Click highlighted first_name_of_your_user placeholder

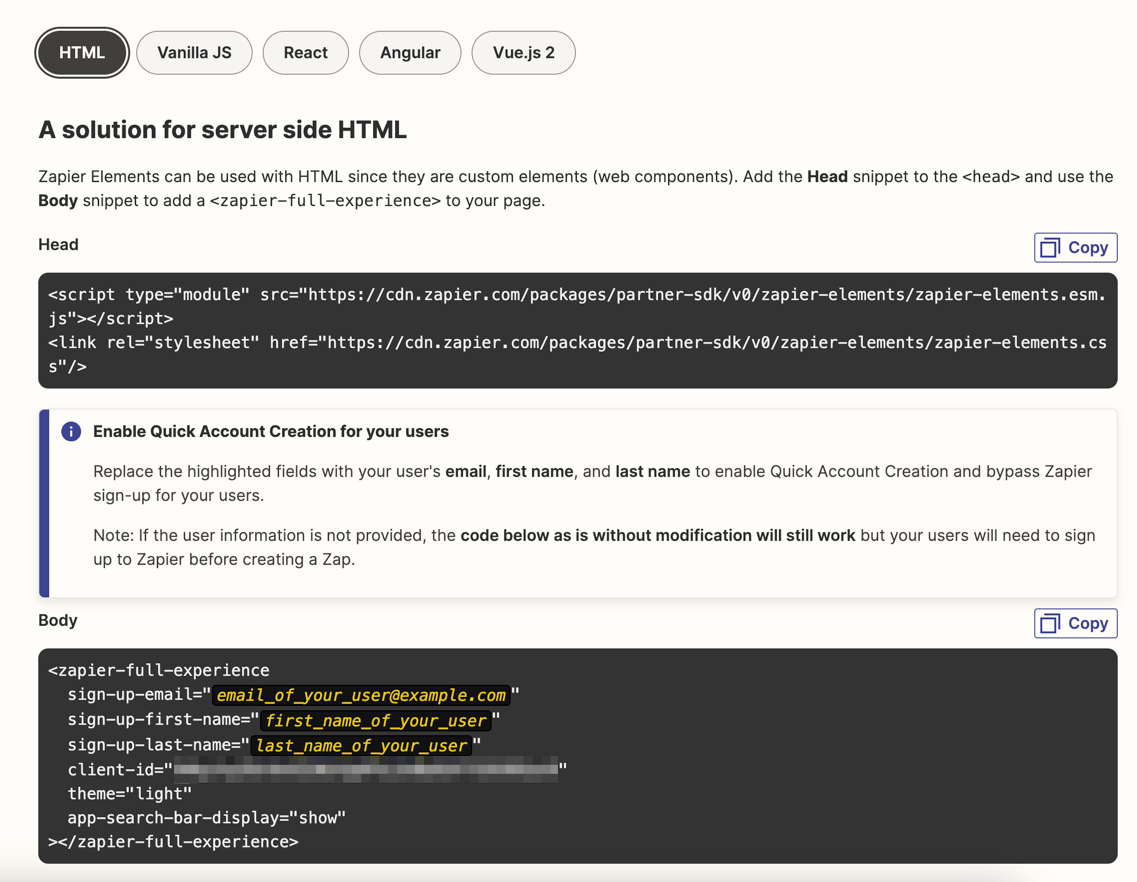[376, 720]
